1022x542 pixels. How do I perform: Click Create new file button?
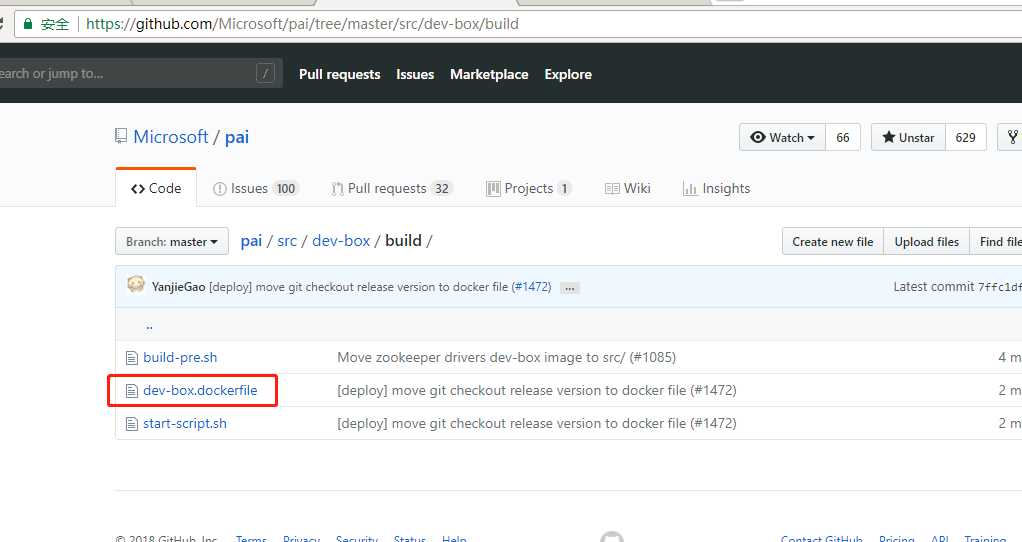832,242
